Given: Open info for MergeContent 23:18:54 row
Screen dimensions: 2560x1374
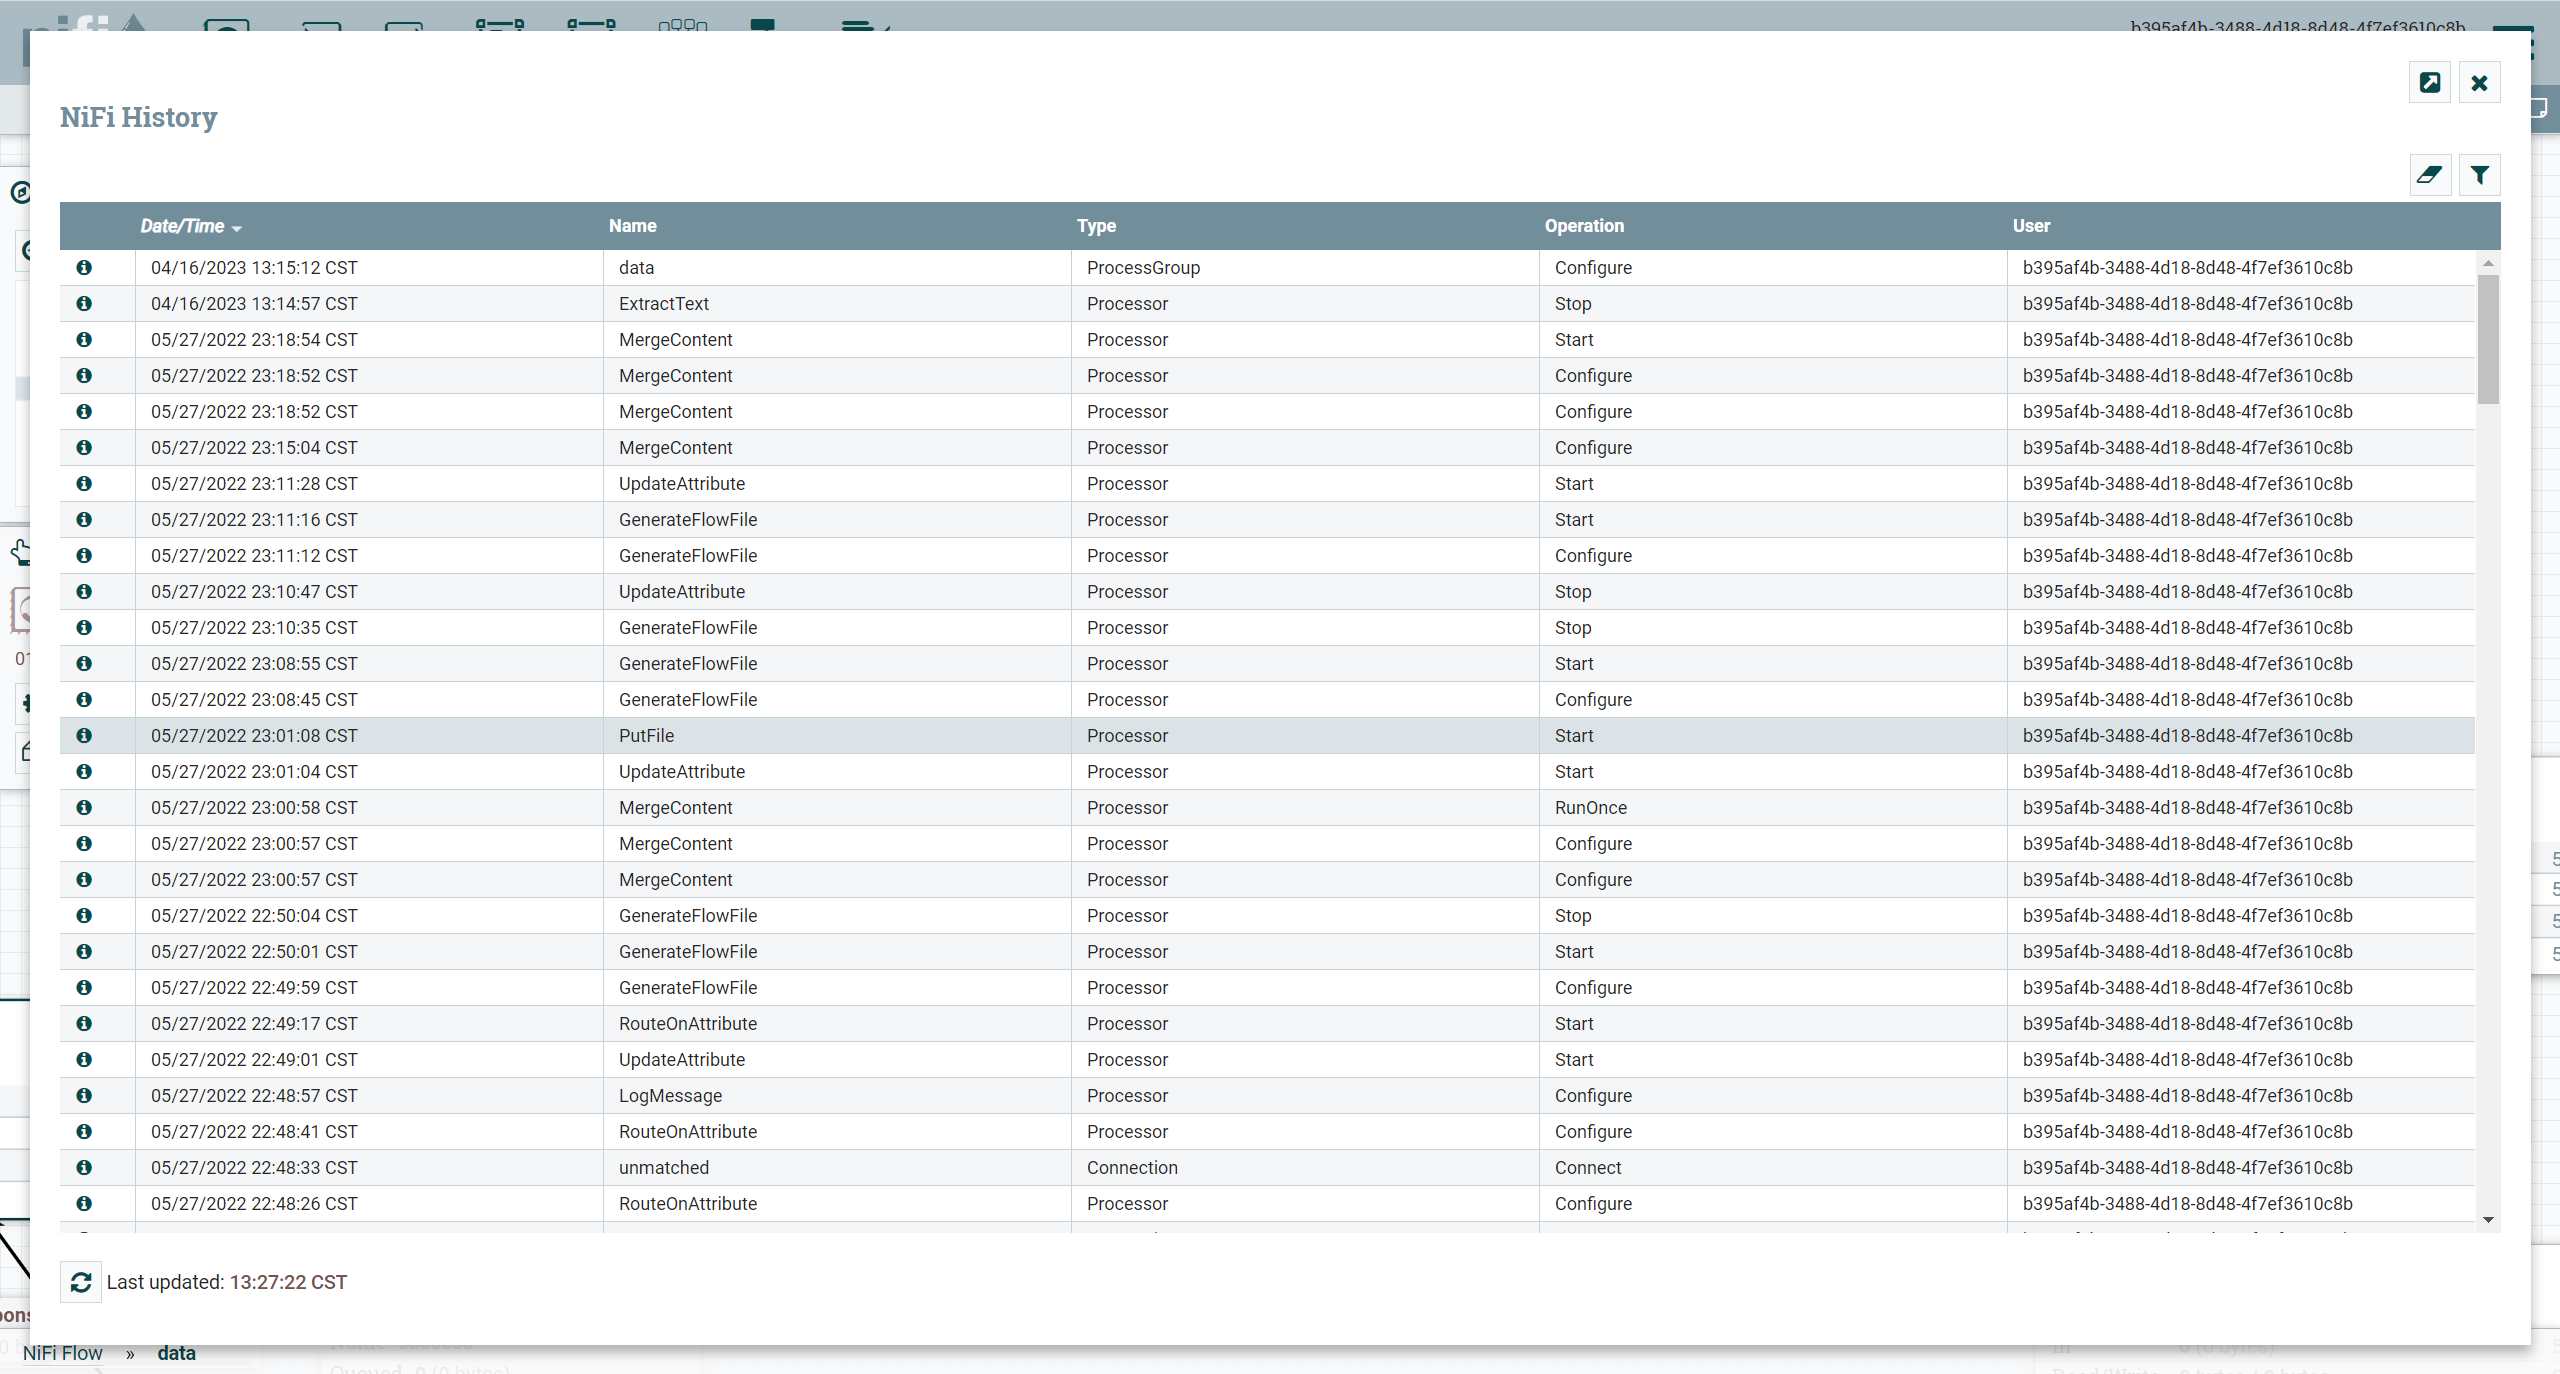Looking at the screenshot, I should coord(84,339).
